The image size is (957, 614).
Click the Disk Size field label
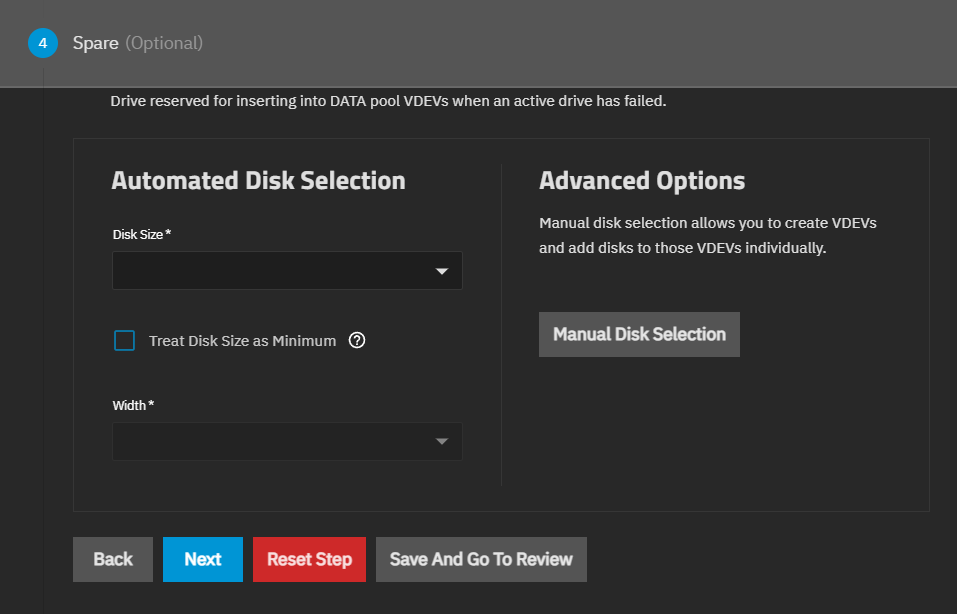pos(141,234)
